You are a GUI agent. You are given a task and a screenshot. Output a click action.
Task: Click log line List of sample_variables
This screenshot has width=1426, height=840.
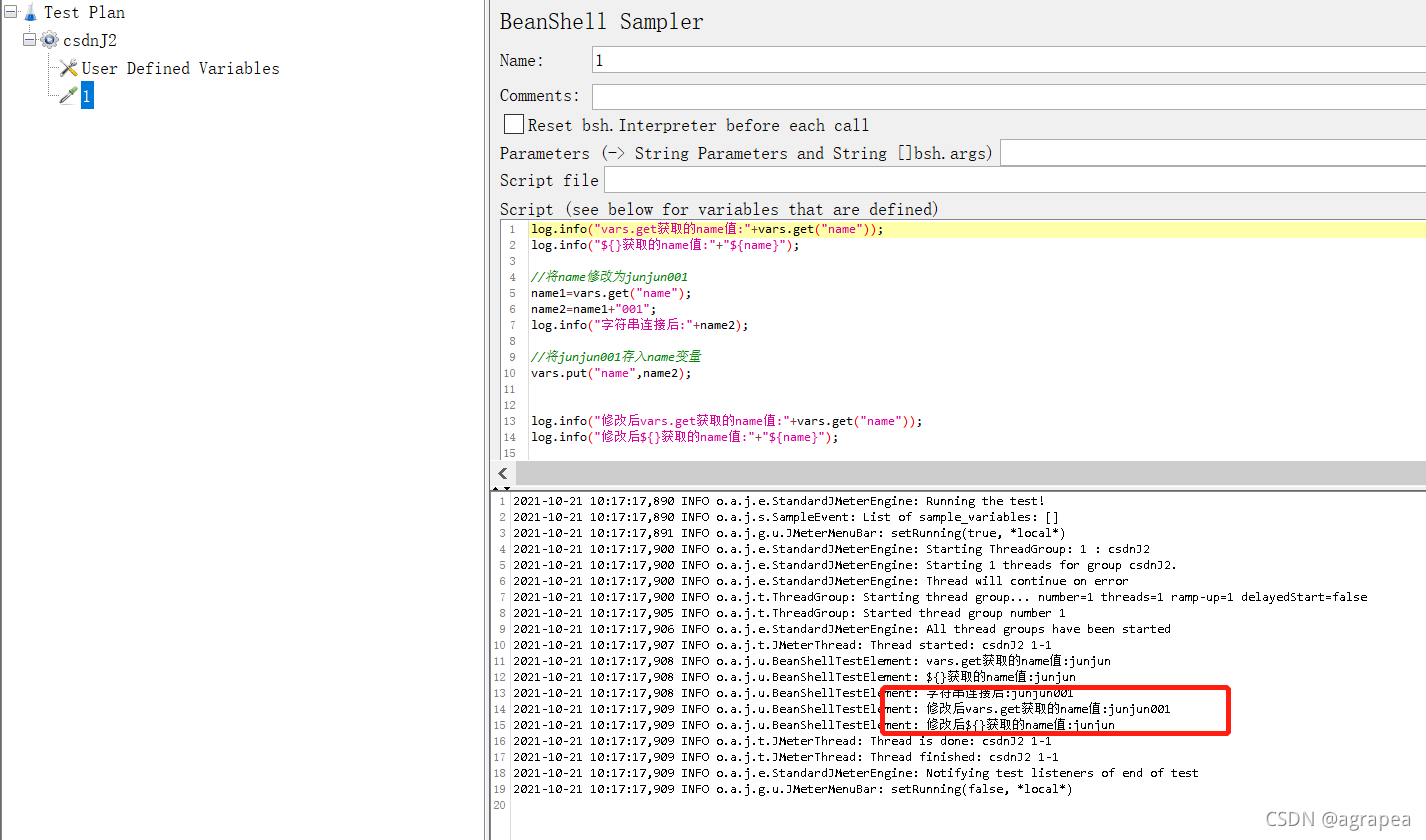point(786,517)
